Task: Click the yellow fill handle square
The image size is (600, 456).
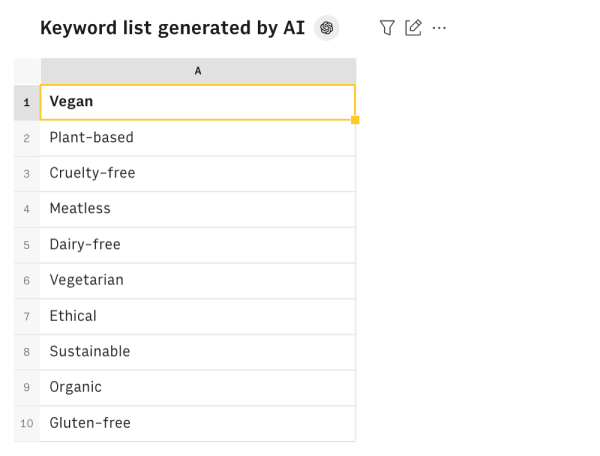Action: (355, 120)
